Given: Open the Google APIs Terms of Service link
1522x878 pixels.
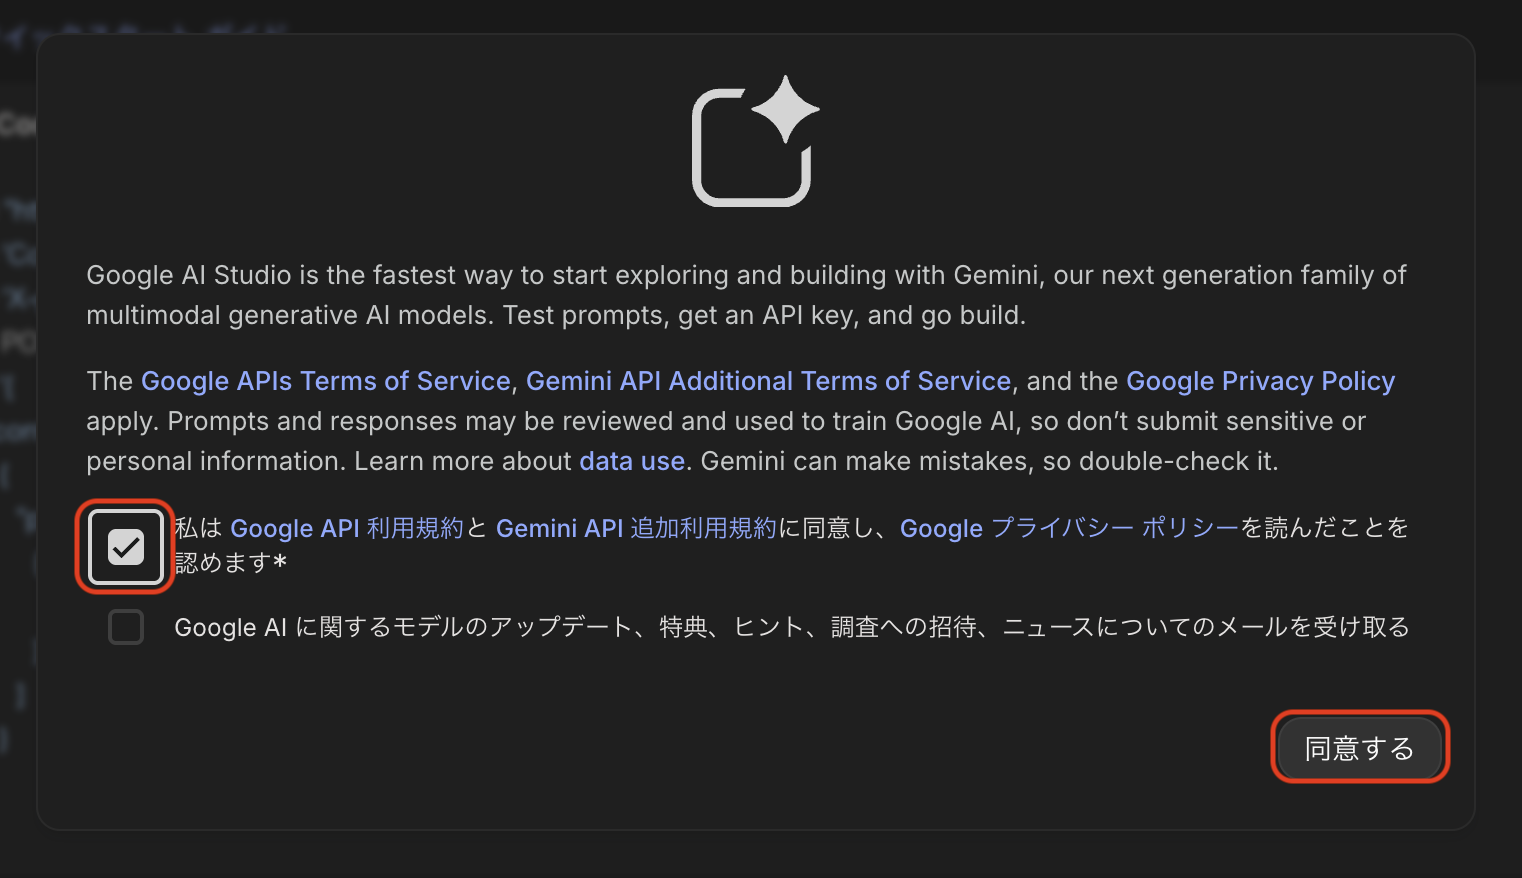Looking at the screenshot, I should coord(325,381).
